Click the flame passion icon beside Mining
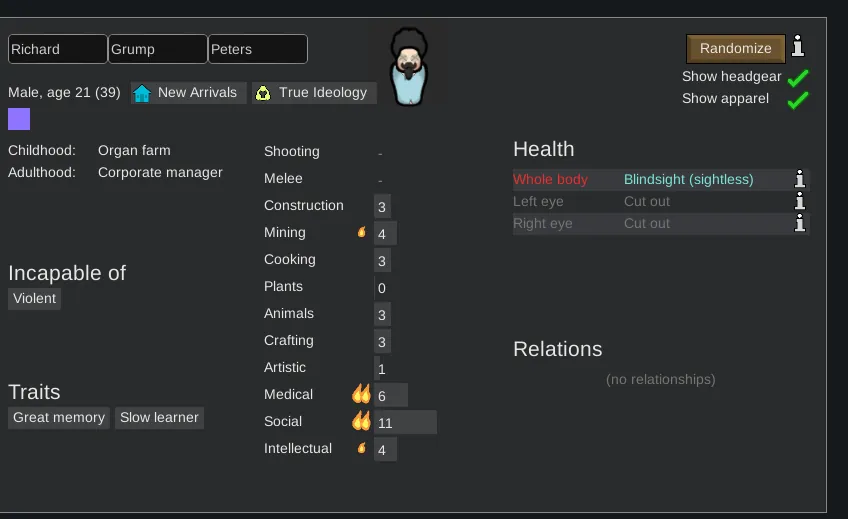The image size is (848, 519). (x=362, y=233)
